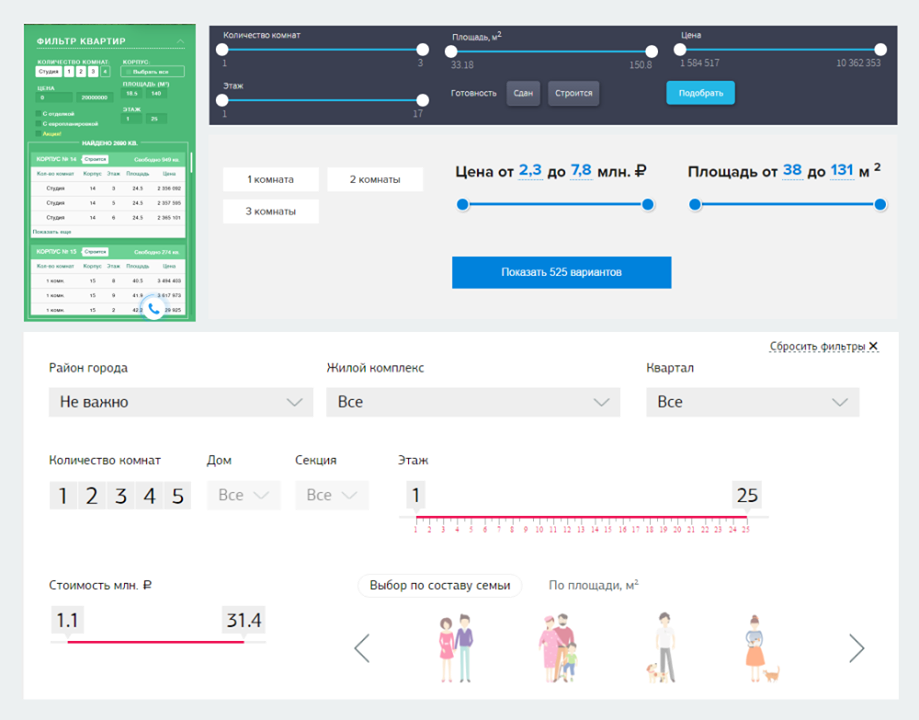
Task: Show previous family options with left arrow
Action: (362, 648)
